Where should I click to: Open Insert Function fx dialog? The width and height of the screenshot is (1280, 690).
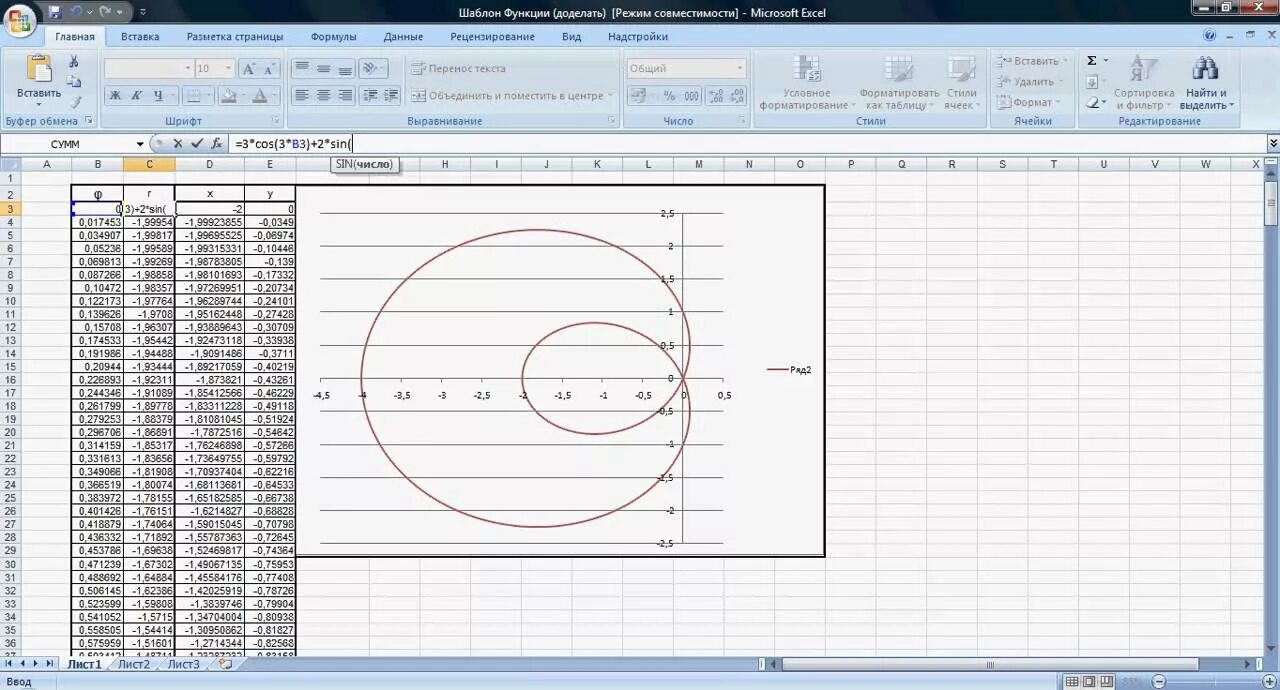[217, 144]
